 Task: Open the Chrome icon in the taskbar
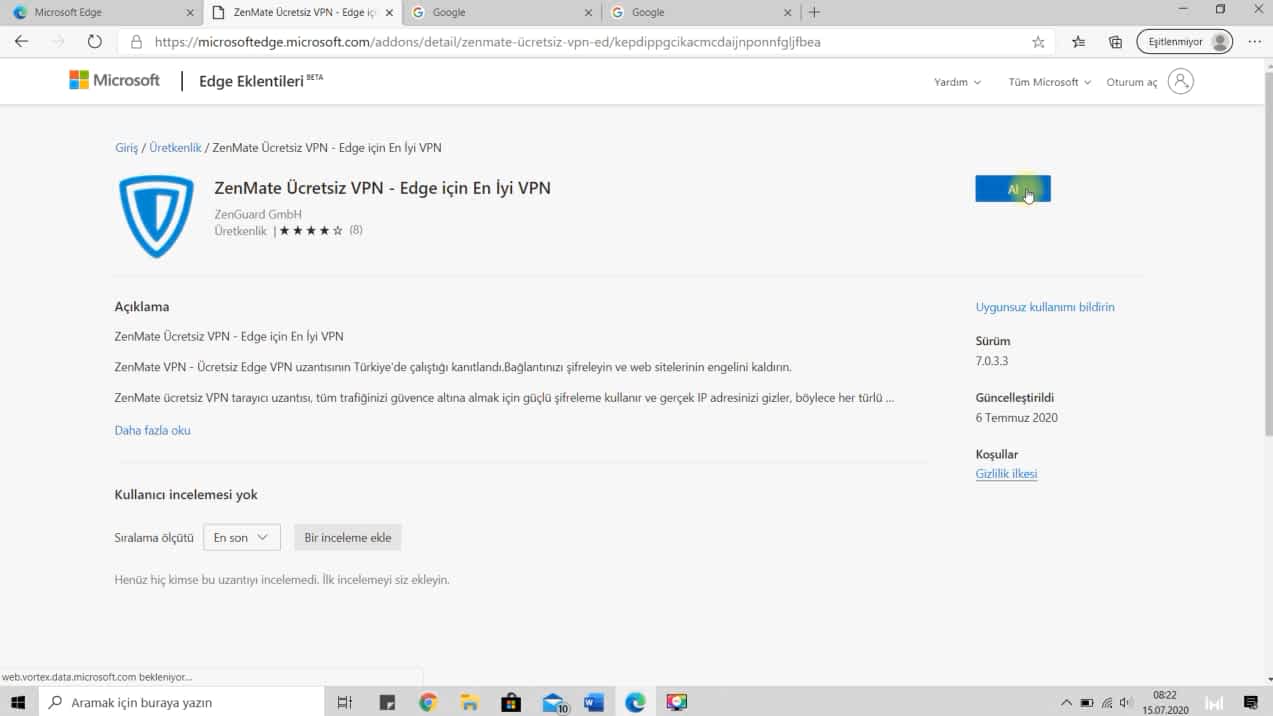coord(428,702)
